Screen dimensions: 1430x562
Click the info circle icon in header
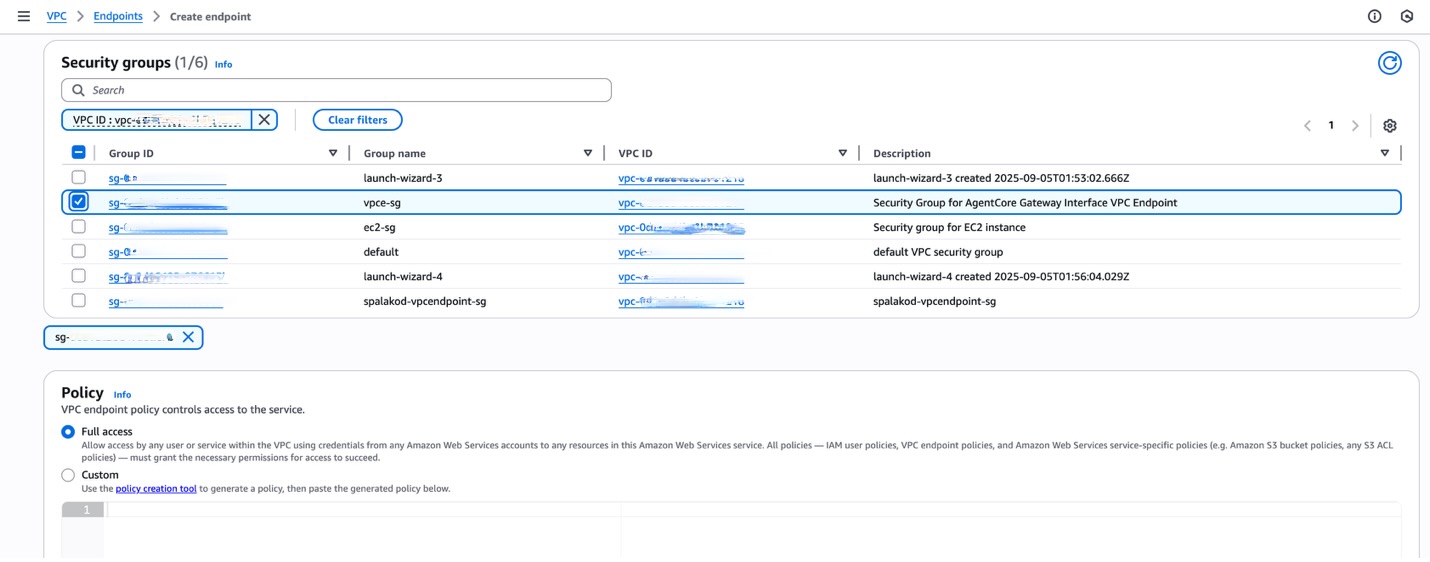[x=1374, y=16]
